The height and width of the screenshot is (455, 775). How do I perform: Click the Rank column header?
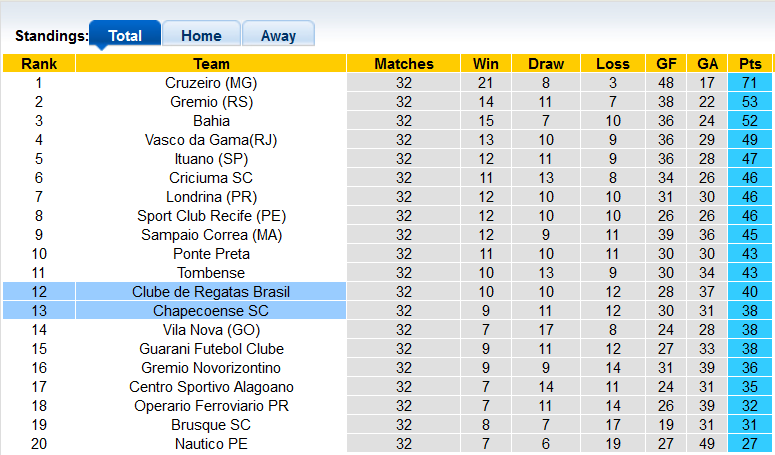tap(39, 64)
